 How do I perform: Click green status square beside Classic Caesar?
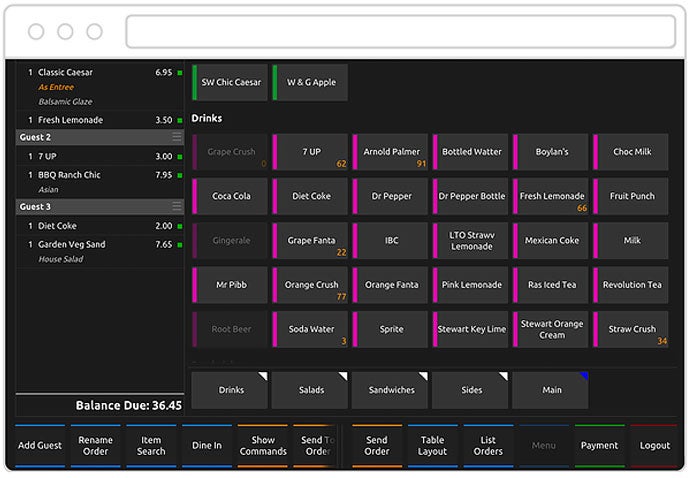(180, 73)
